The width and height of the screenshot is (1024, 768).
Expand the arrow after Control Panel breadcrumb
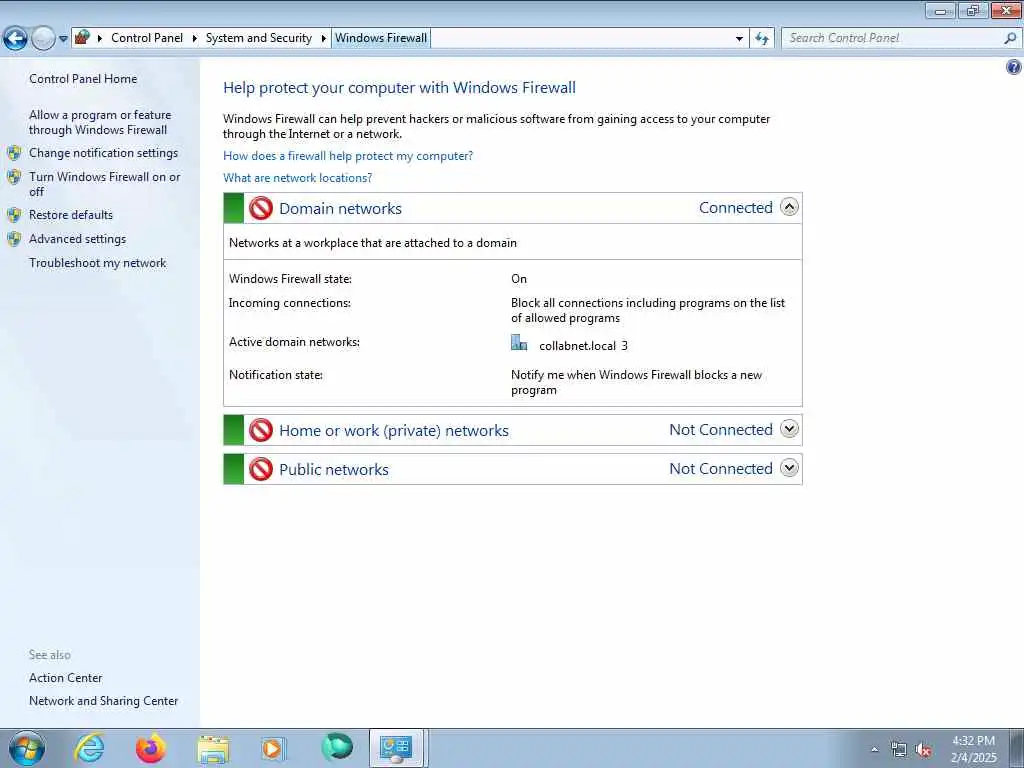click(x=194, y=38)
